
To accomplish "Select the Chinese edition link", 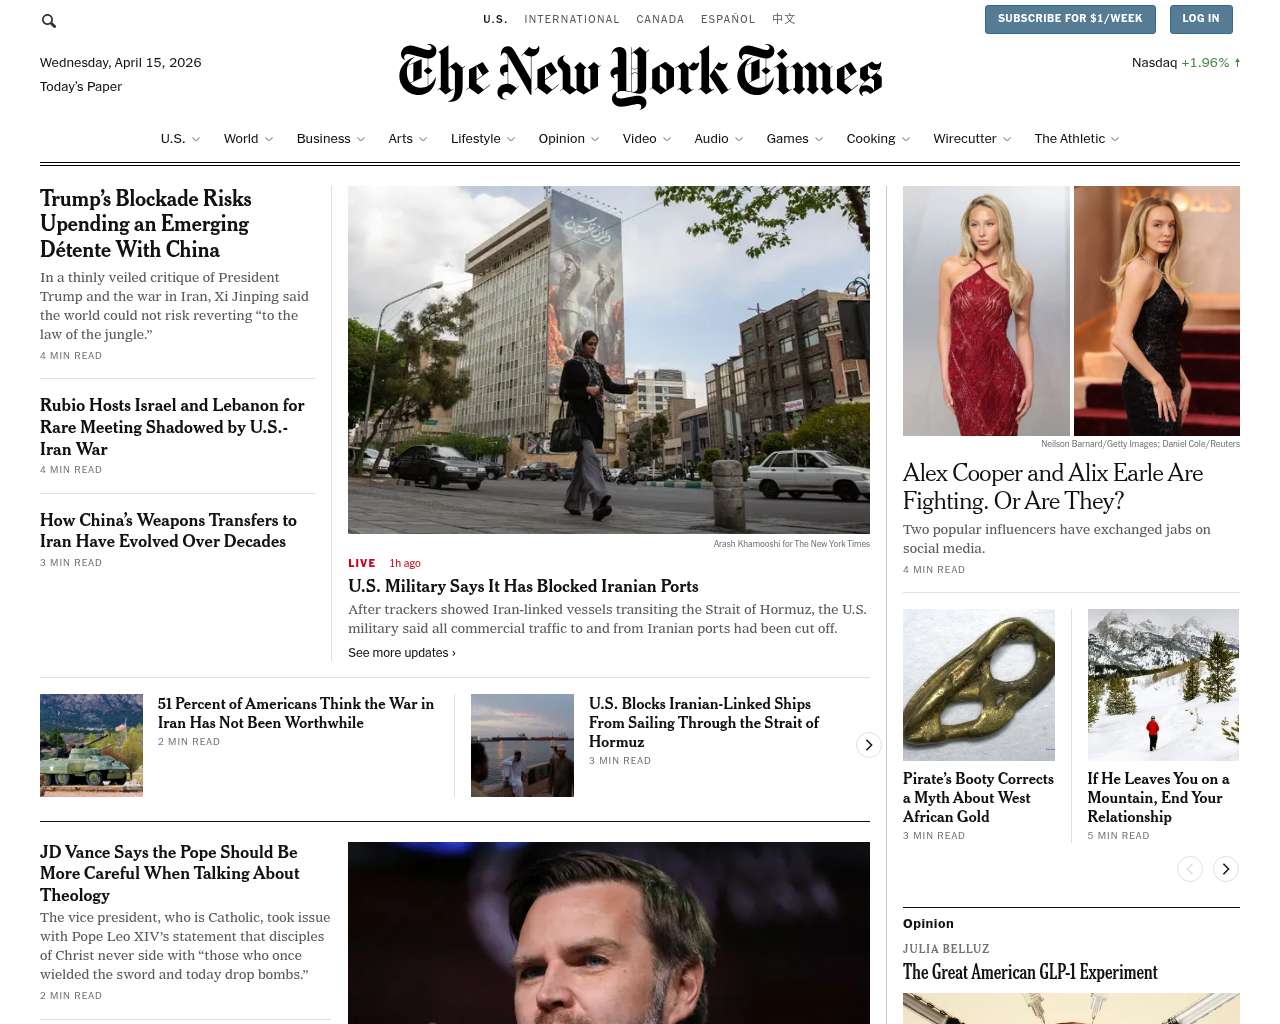I will [784, 19].
